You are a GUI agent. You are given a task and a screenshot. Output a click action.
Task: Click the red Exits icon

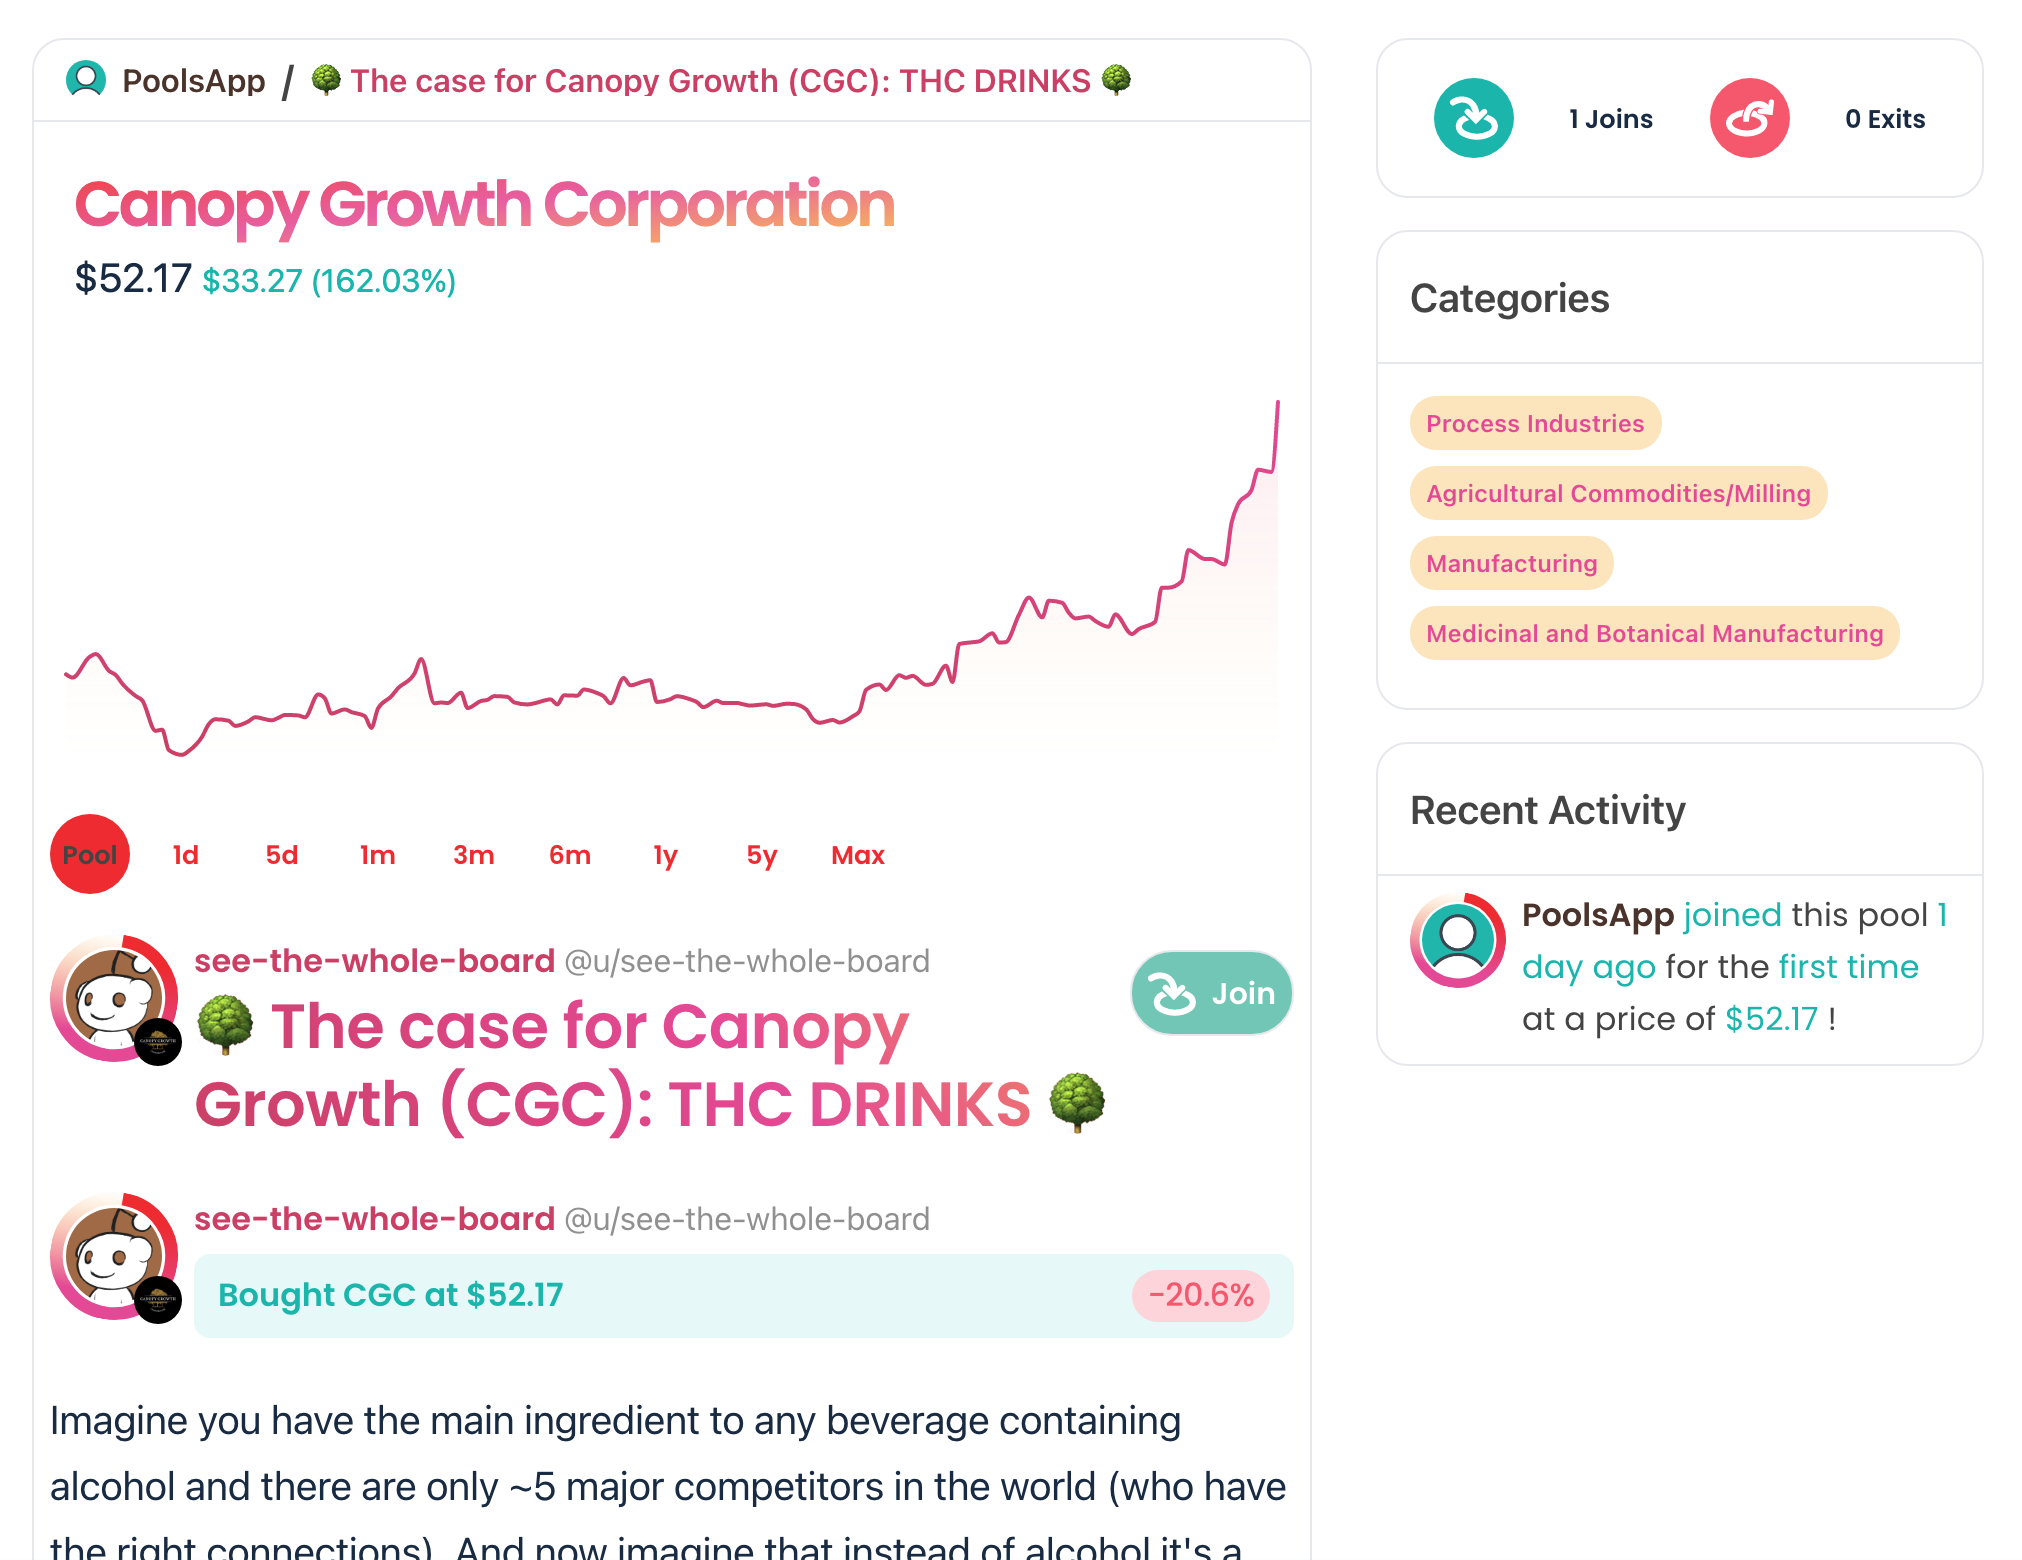[x=1749, y=118]
